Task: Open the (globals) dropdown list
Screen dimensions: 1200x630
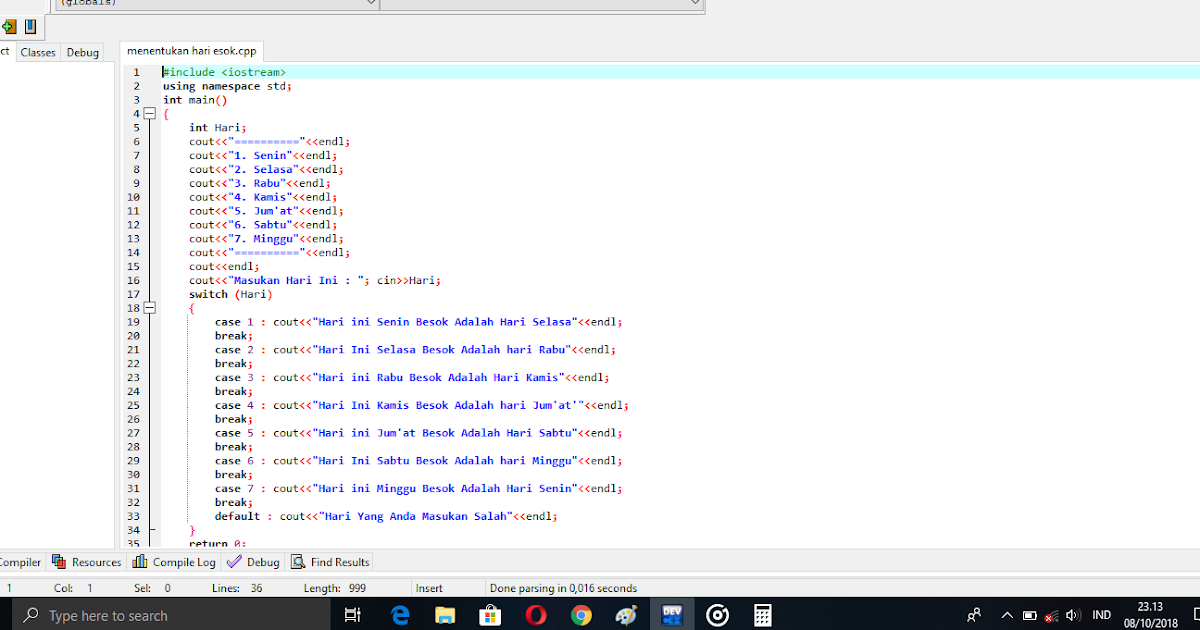Action: click(x=370, y=3)
